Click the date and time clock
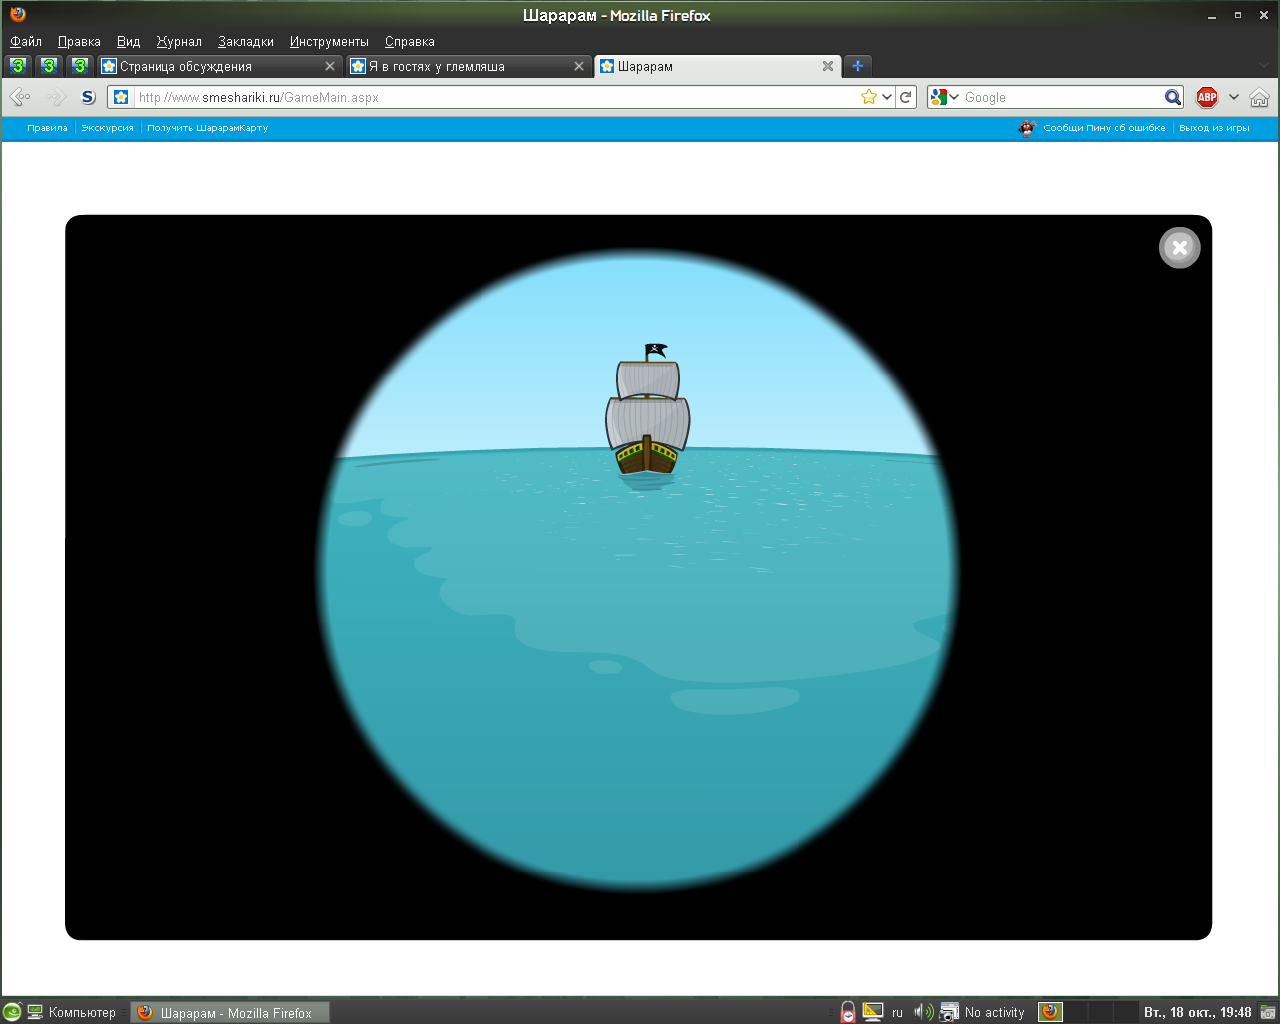Screen dimensions: 1280x1024 tap(1198, 1012)
